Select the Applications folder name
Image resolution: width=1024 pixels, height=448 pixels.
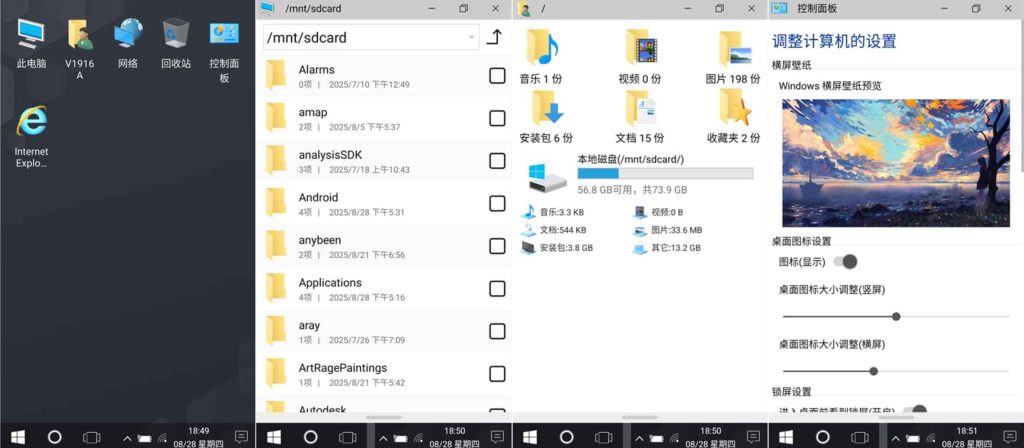click(x=330, y=283)
